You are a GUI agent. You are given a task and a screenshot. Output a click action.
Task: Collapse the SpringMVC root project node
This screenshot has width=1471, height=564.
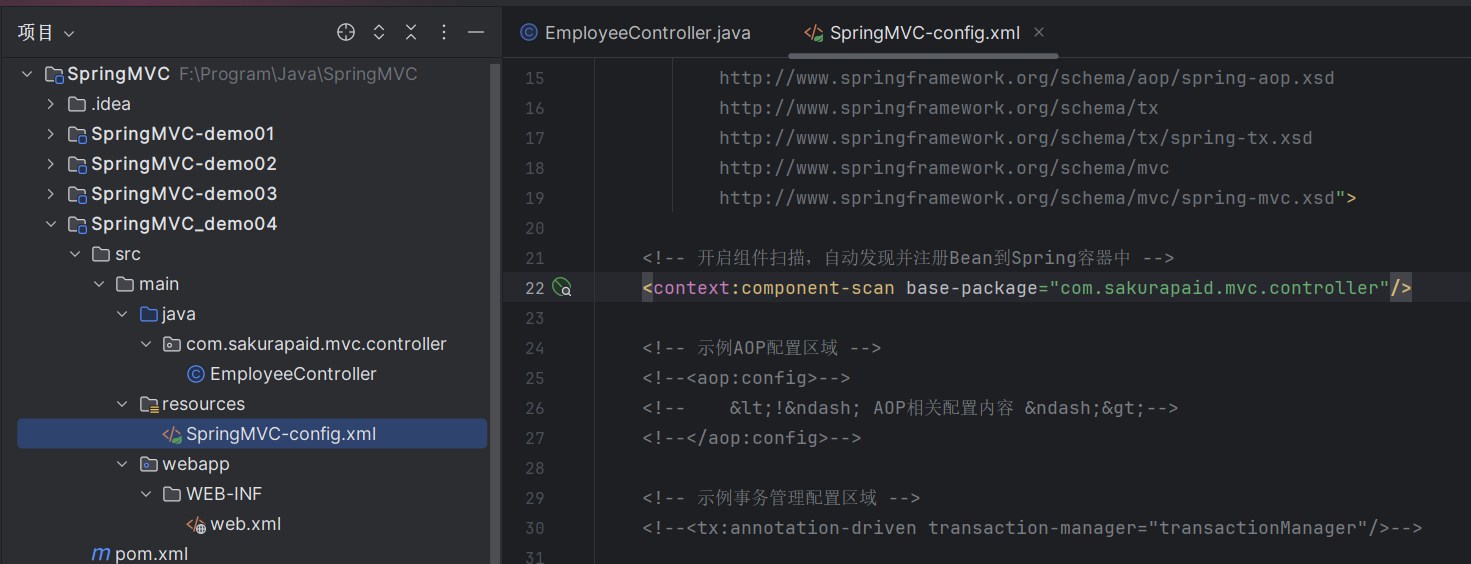point(27,74)
